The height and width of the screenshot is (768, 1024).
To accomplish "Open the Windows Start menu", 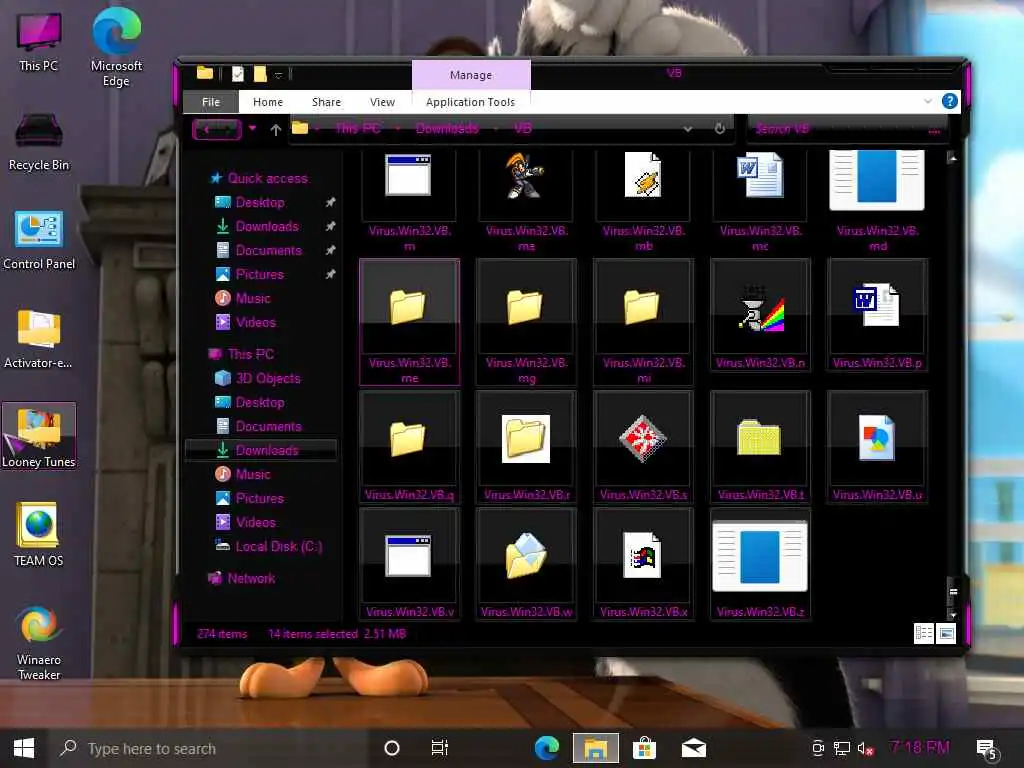I will point(24,748).
